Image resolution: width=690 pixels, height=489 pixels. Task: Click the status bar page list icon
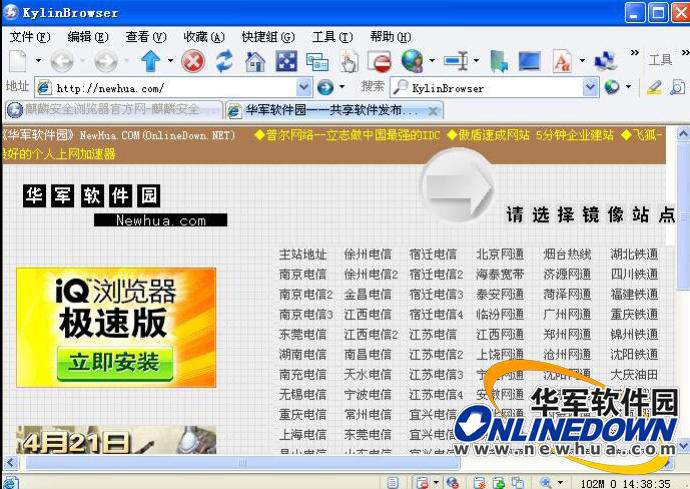coord(393,482)
